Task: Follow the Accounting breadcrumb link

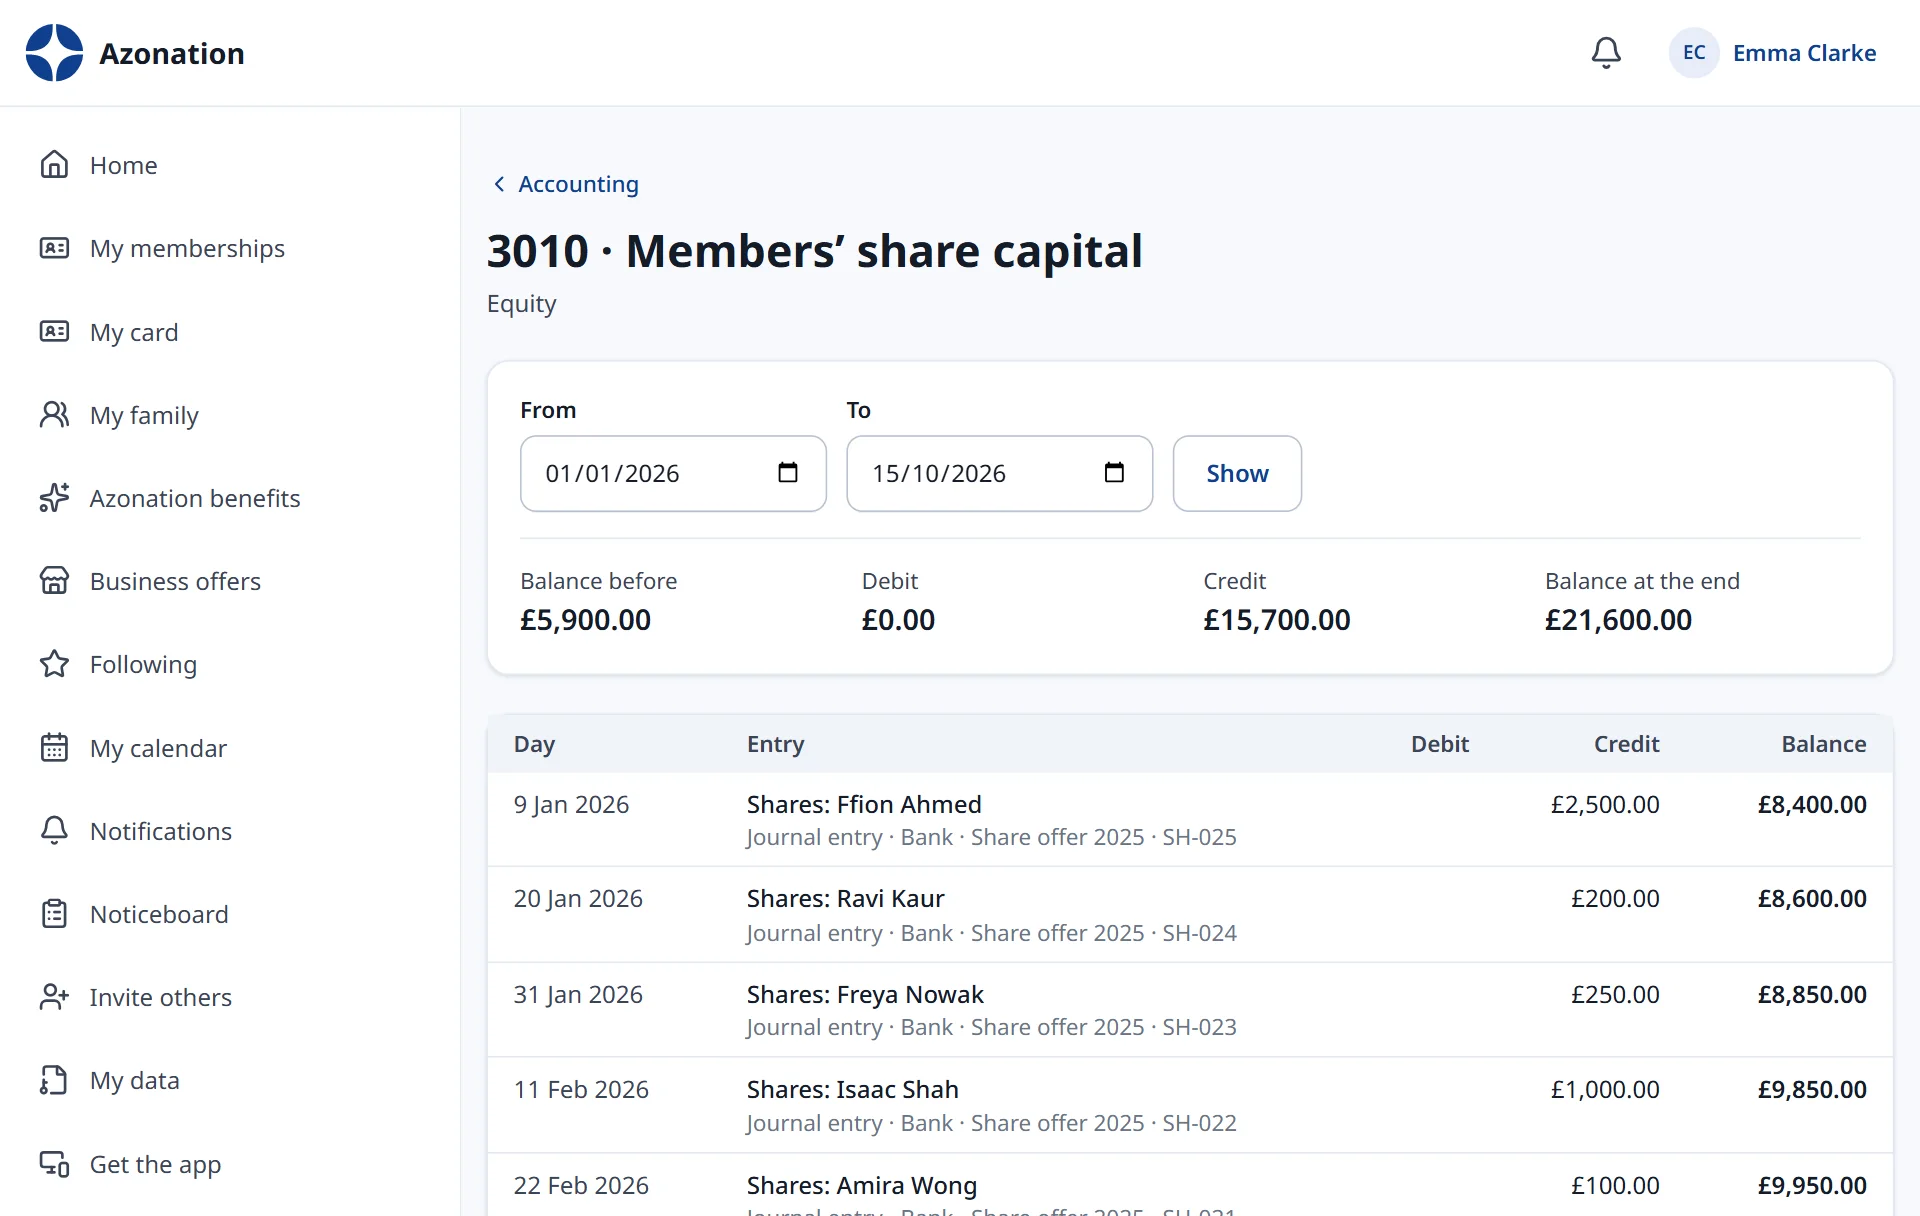Action: [x=578, y=184]
